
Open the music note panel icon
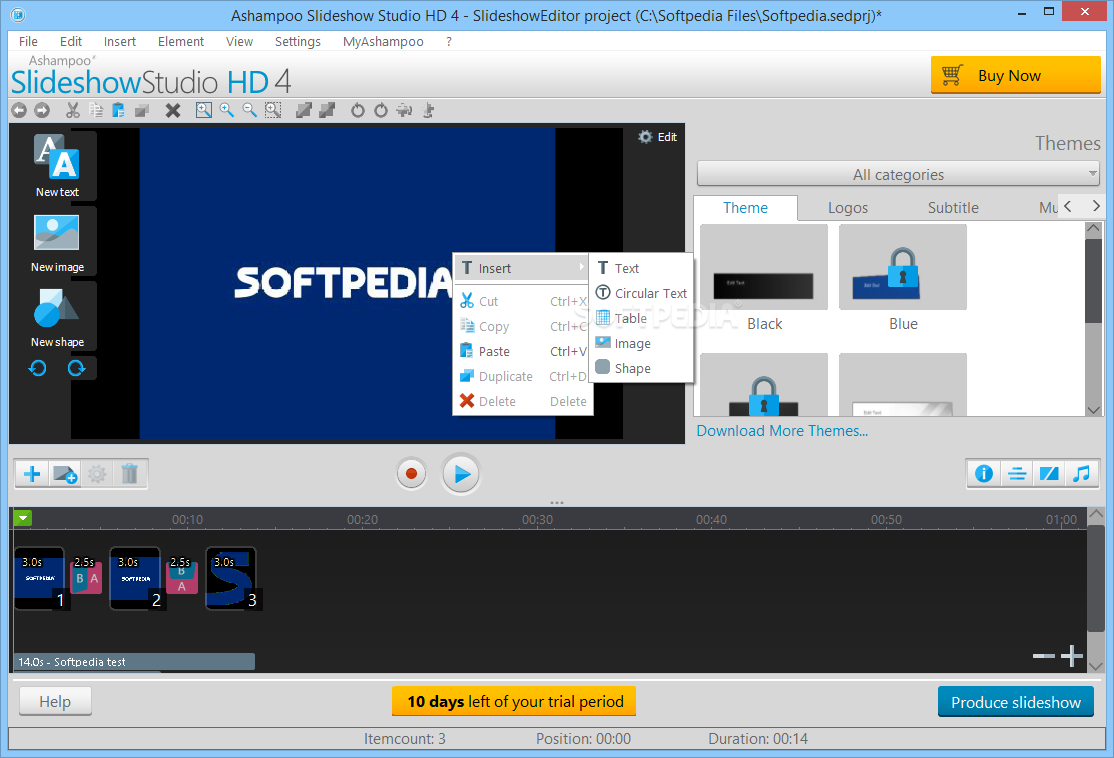1081,474
